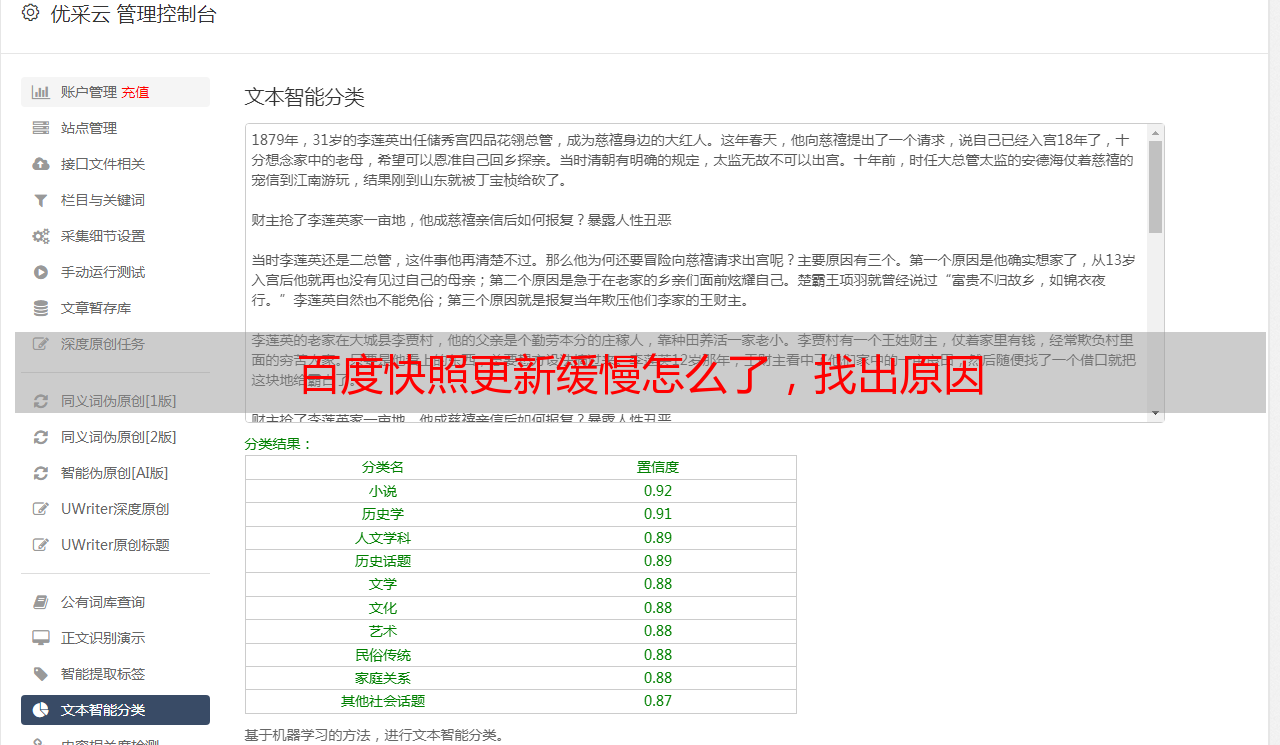Click the monitor icon for 正文识别演示
The height and width of the screenshot is (745, 1280).
[41, 638]
